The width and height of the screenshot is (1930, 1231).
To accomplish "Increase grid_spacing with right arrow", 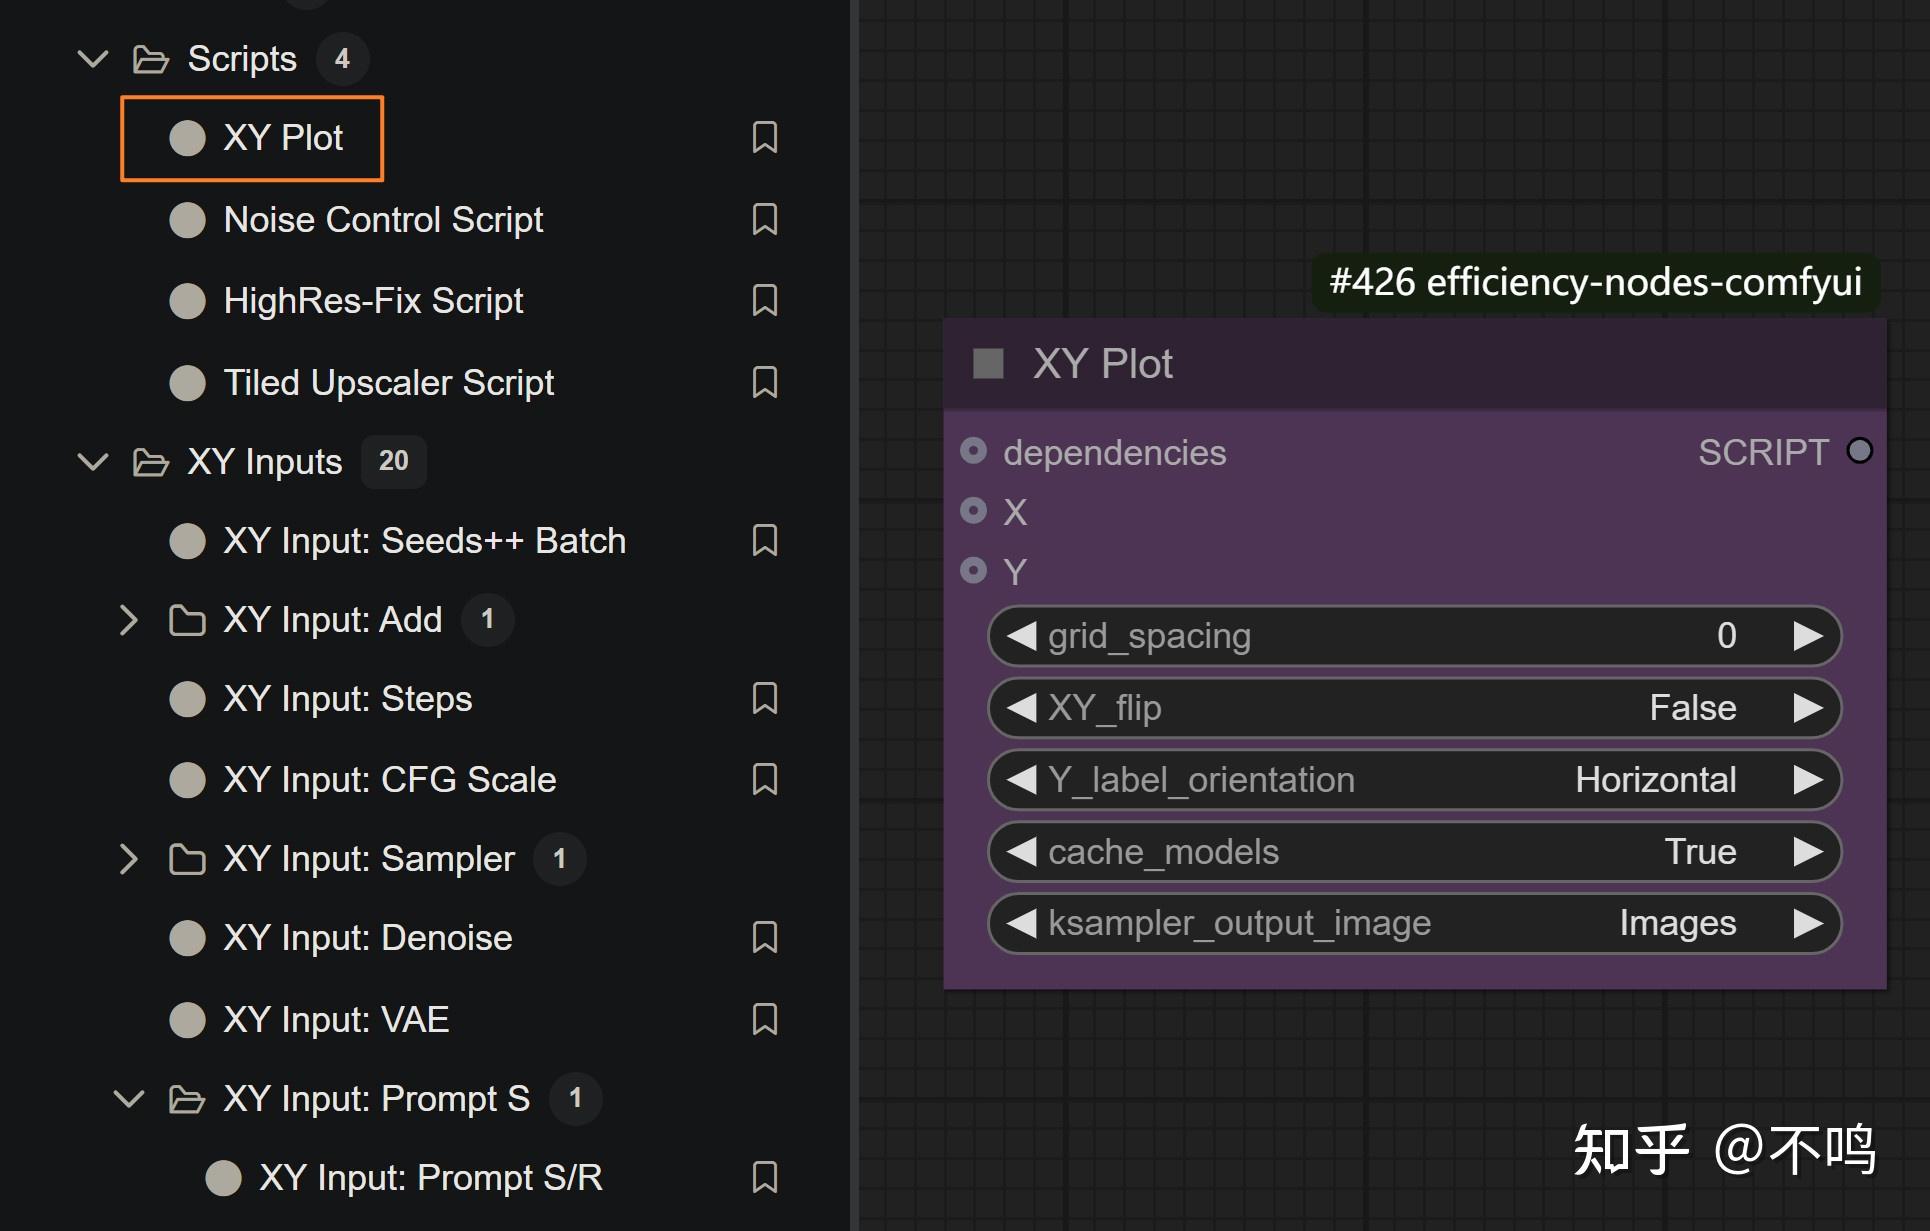I will pyautogui.click(x=1807, y=636).
